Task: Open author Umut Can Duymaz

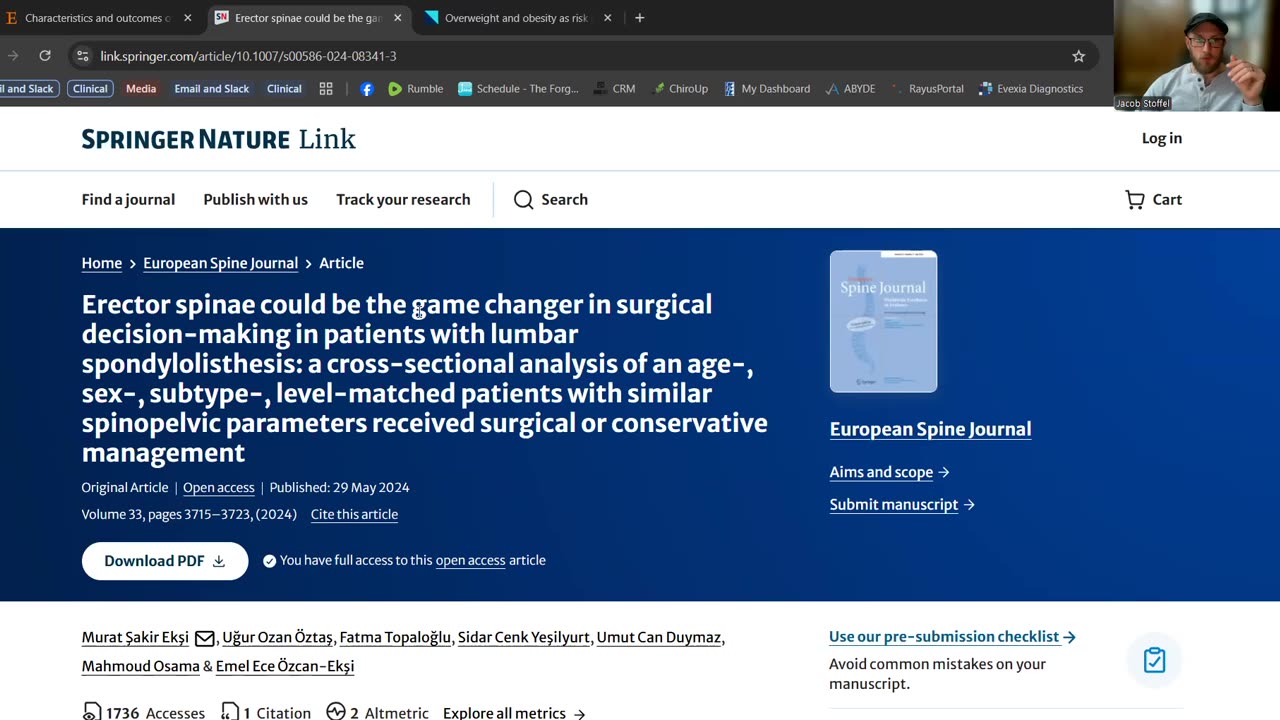Action: coord(659,637)
